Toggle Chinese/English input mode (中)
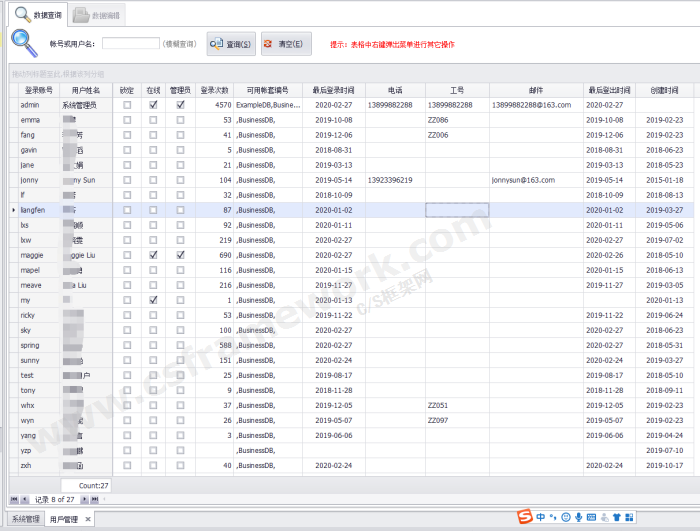This screenshot has height=531, width=700. point(541,517)
